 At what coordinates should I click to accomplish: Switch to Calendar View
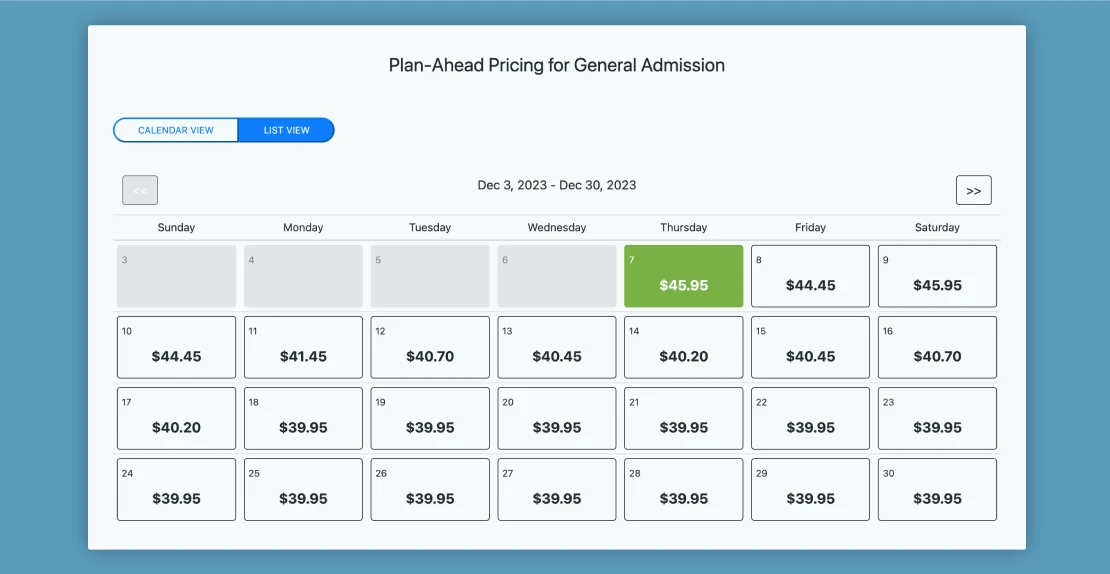176,130
